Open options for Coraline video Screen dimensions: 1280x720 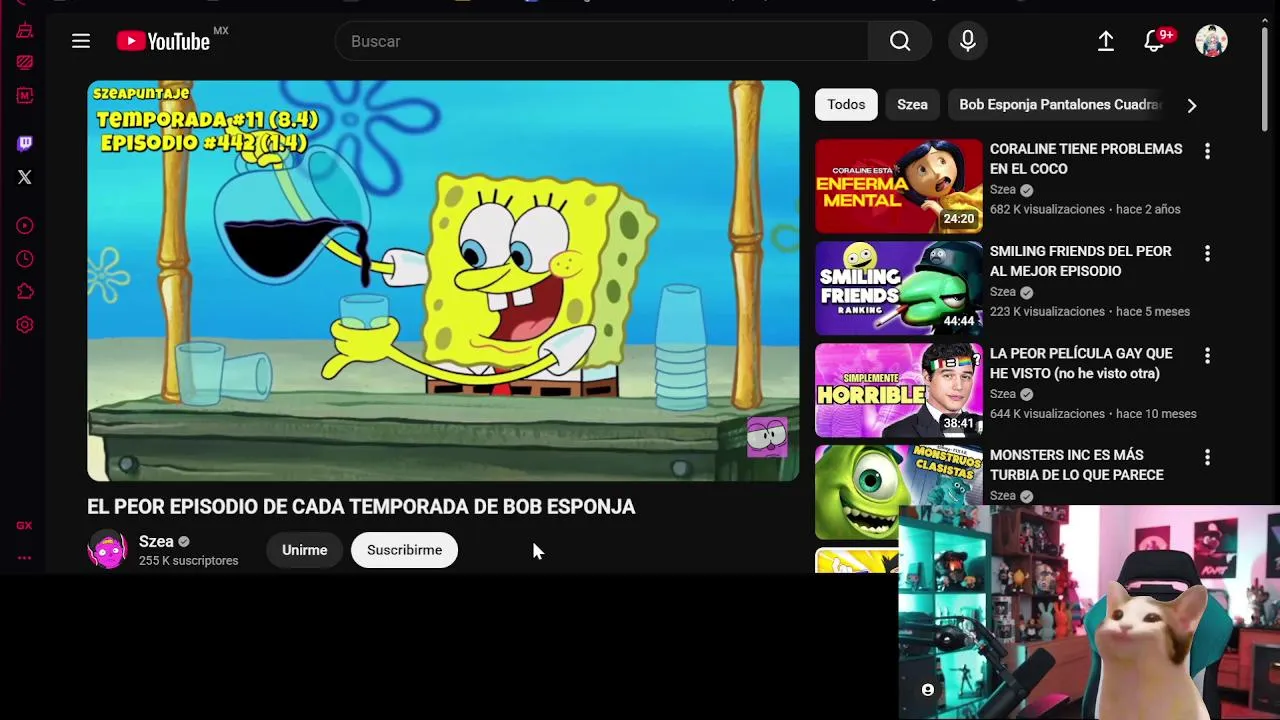click(x=1207, y=151)
